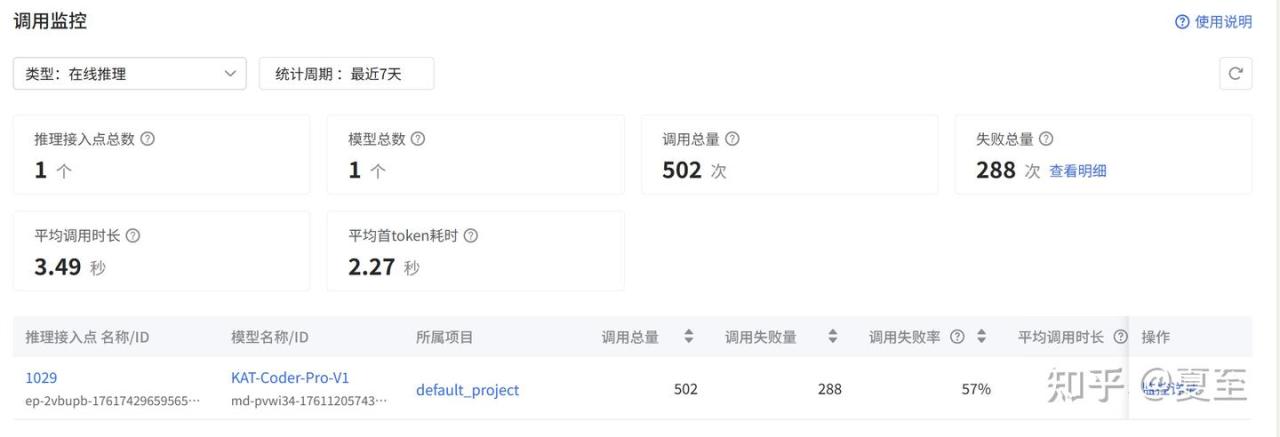The height and width of the screenshot is (437, 1280).
Task: Click 查看明细 link for failures
Action: tap(1077, 171)
